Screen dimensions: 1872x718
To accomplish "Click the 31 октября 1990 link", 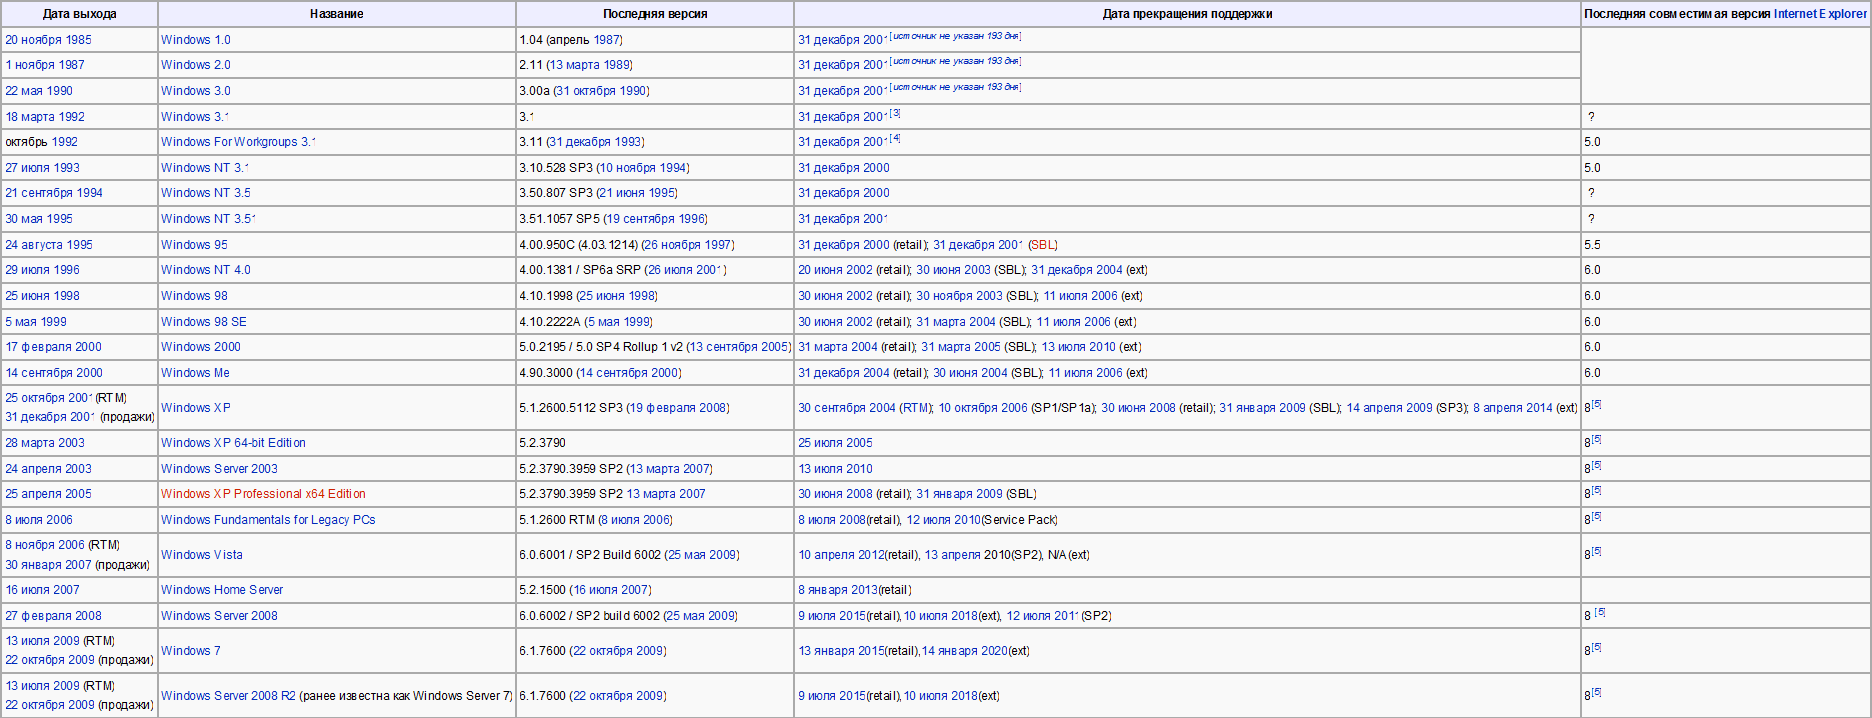I will pos(601,91).
